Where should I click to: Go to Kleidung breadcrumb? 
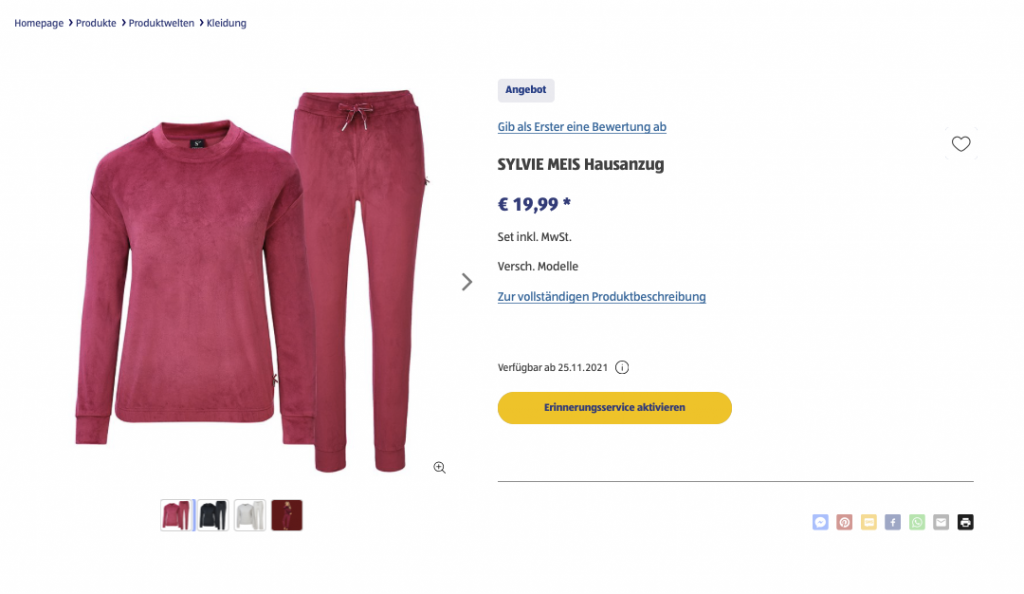click(x=227, y=23)
